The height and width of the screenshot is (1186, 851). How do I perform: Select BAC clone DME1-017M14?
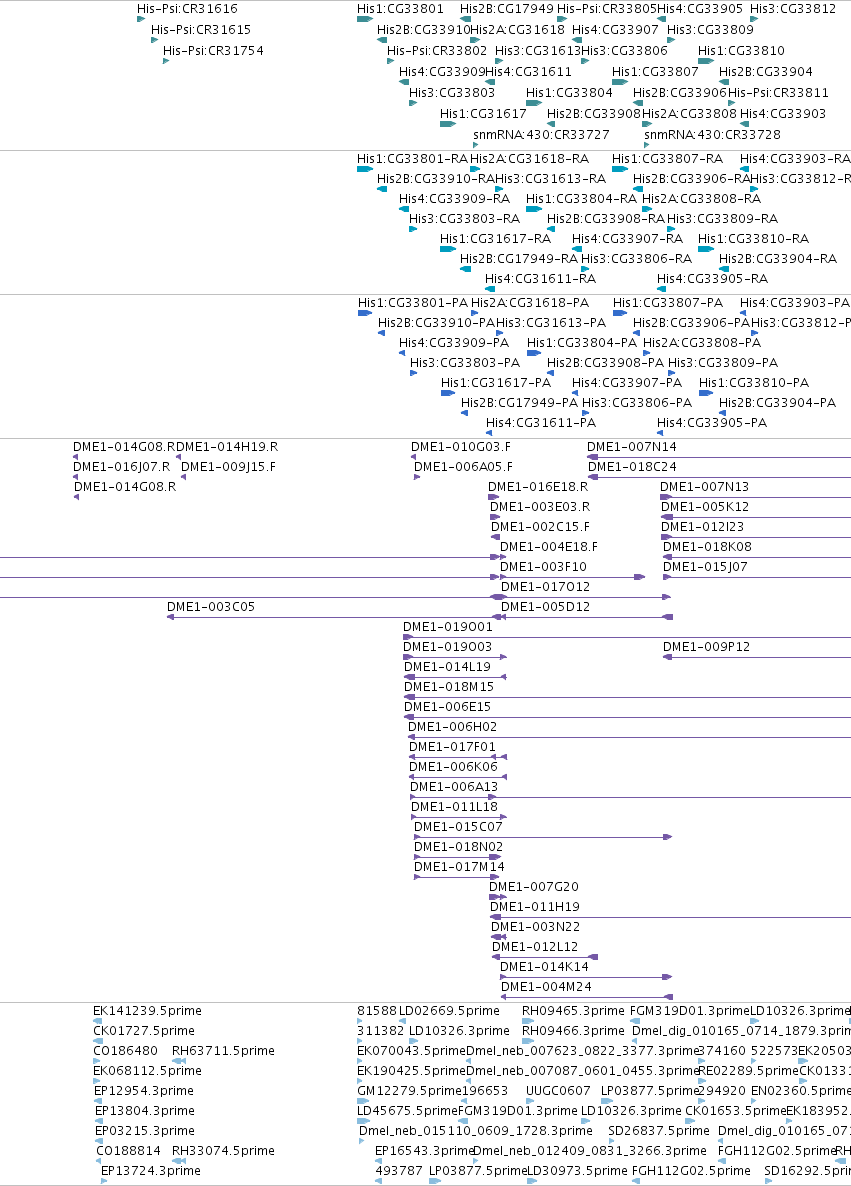[459, 868]
